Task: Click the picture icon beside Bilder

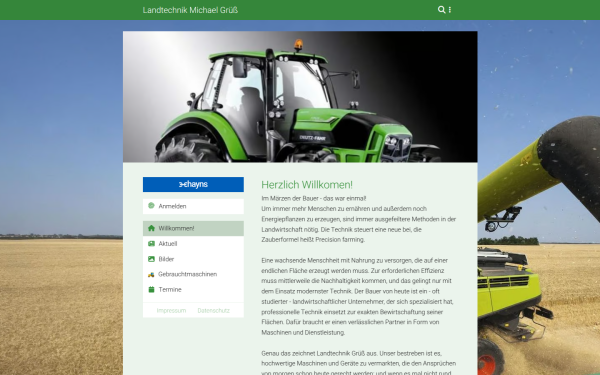Action: [151, 259]
